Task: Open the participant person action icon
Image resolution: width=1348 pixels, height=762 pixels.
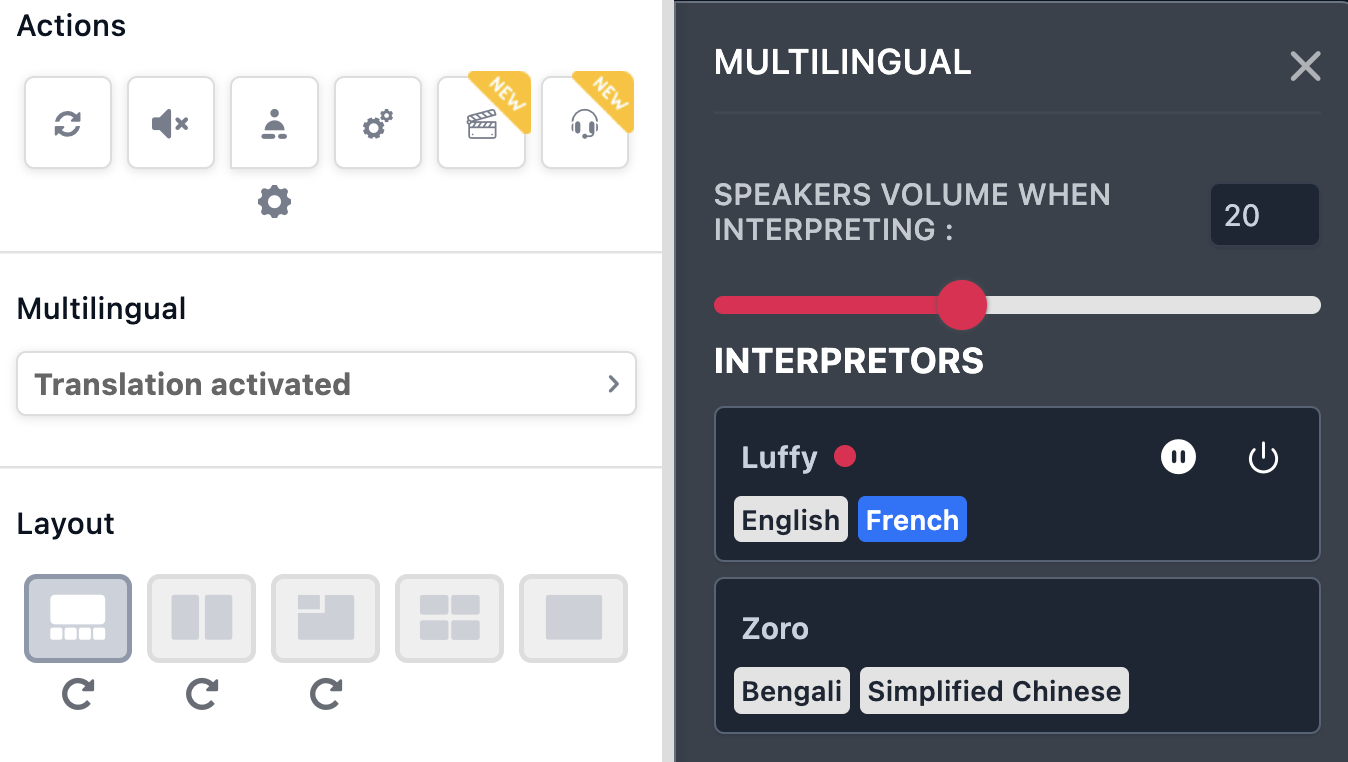Action: click(x=274, y=123)
